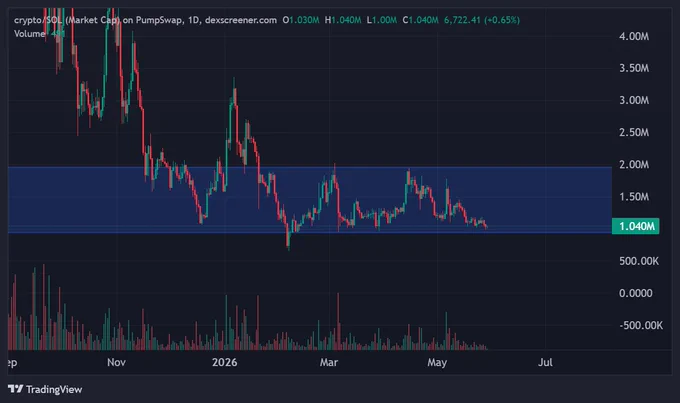Click the high value H1.040M
The image size is (680, 403).
(343, 20)
